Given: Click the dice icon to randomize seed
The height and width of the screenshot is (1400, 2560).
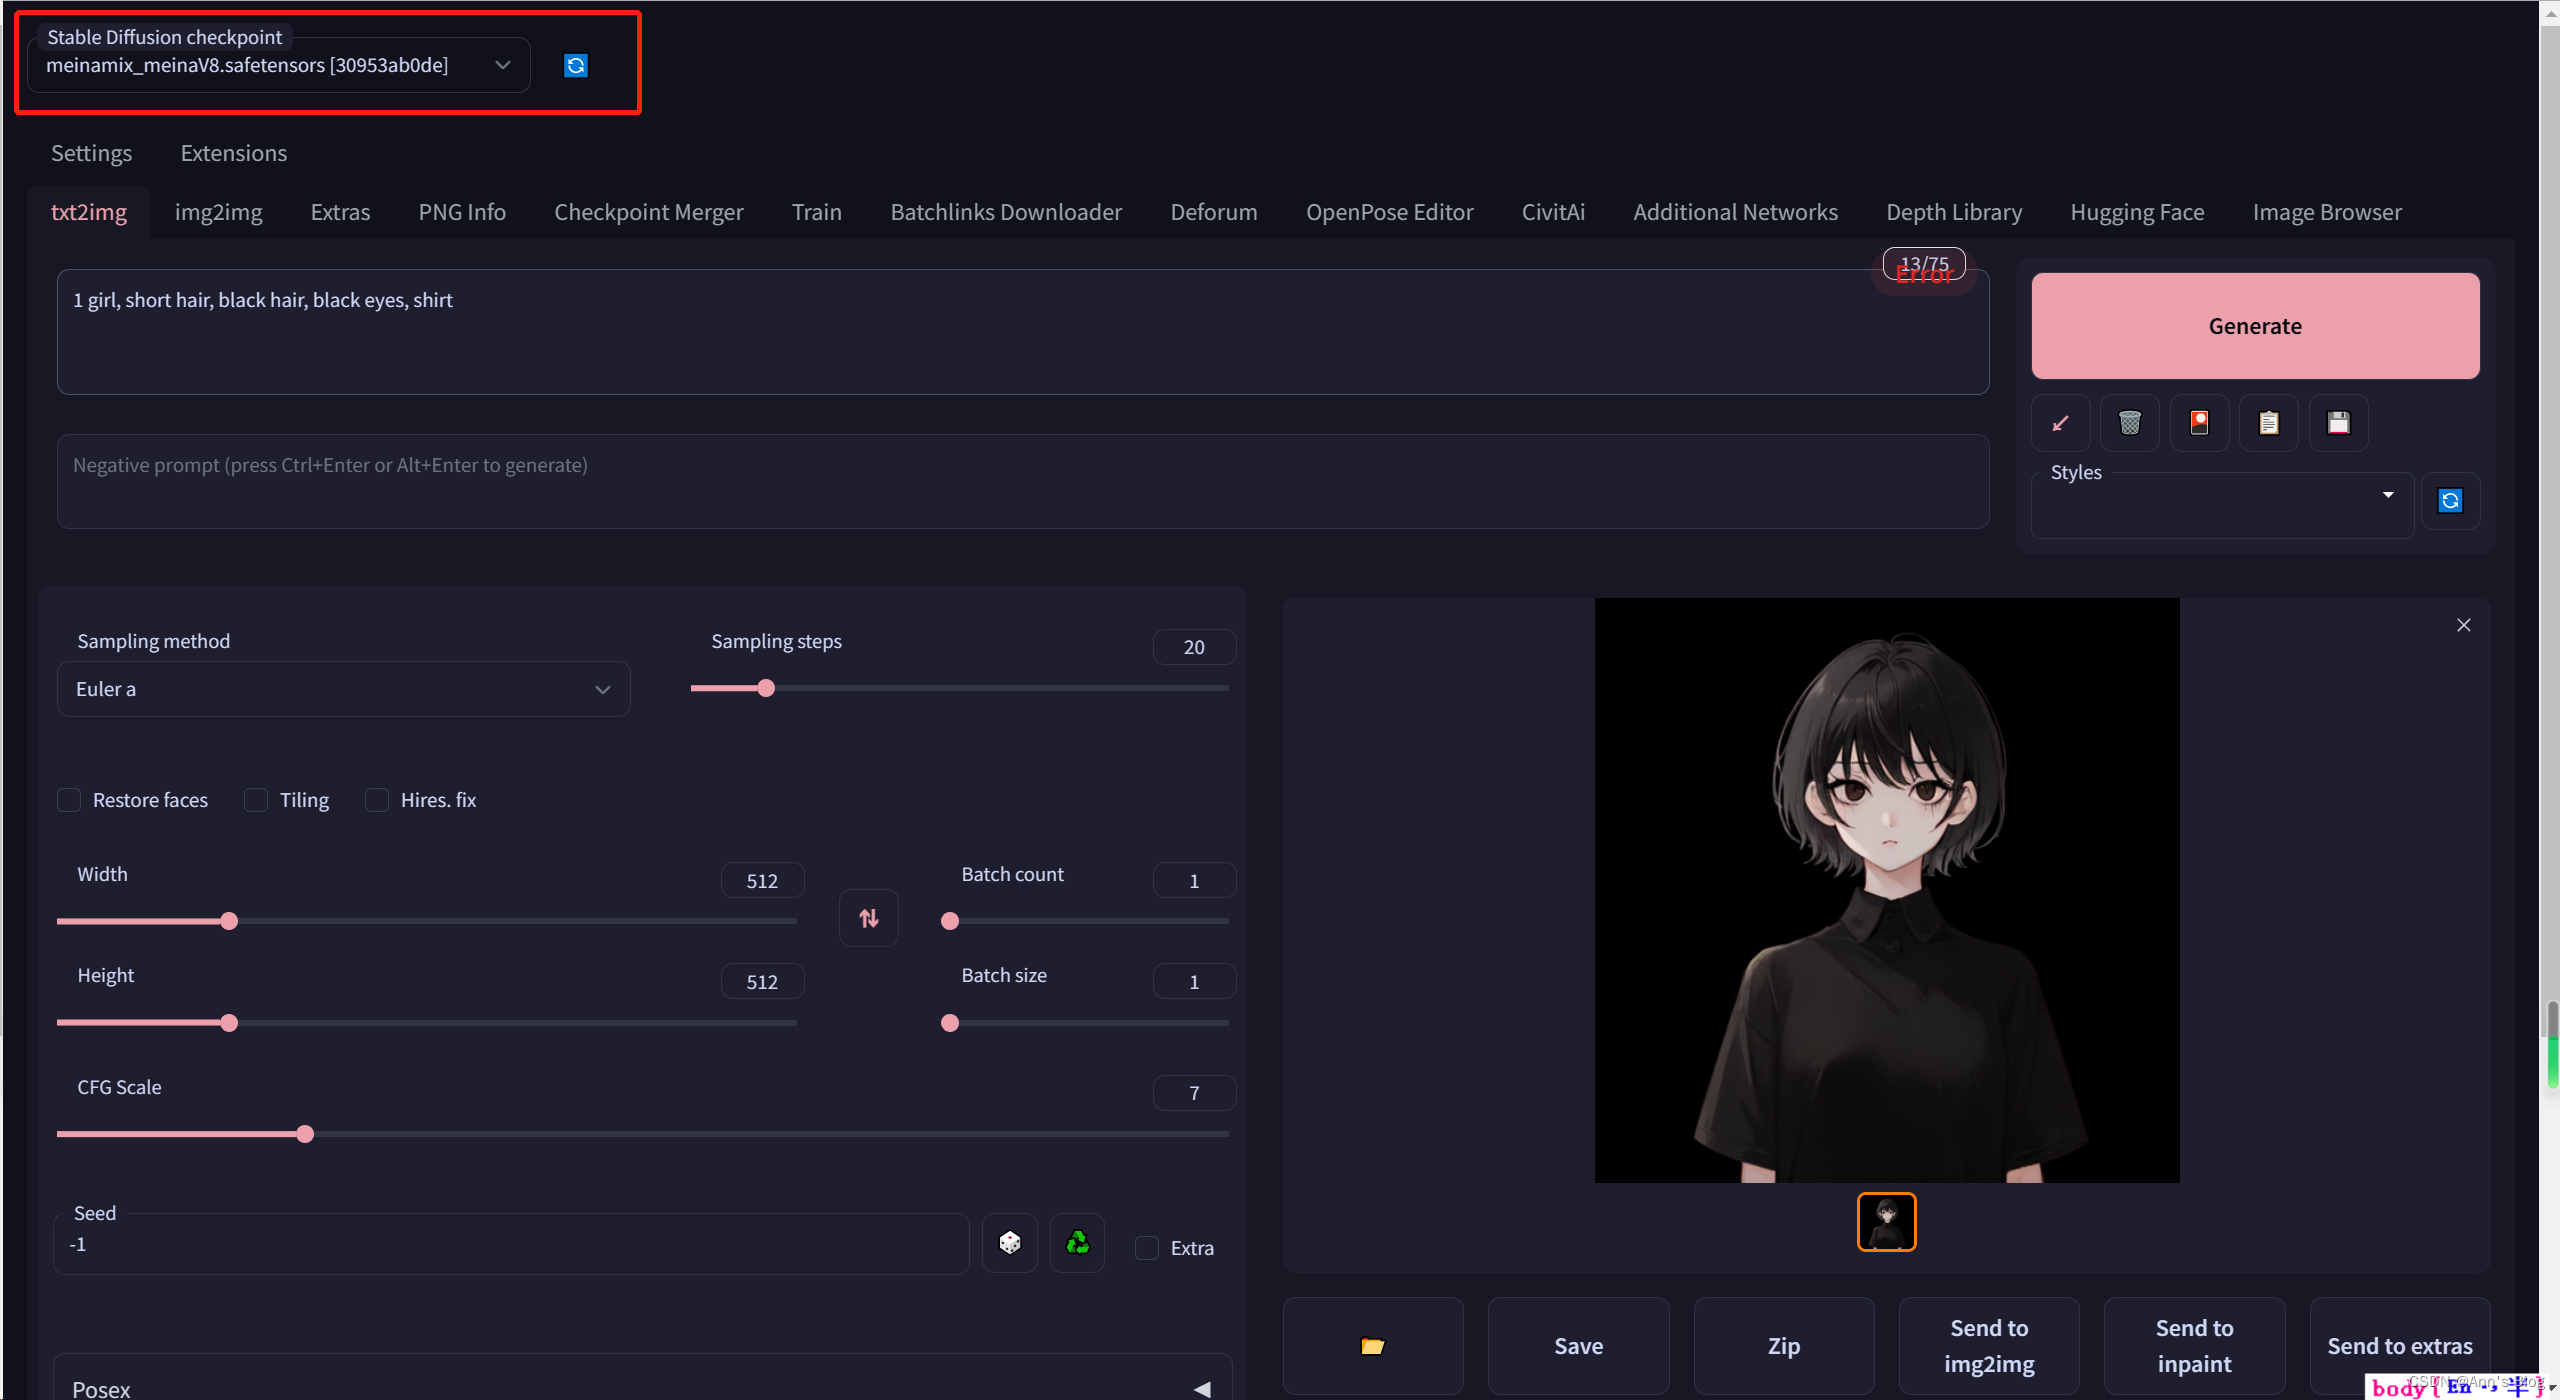Looking at the screenshot, I should point(1010,1243).
